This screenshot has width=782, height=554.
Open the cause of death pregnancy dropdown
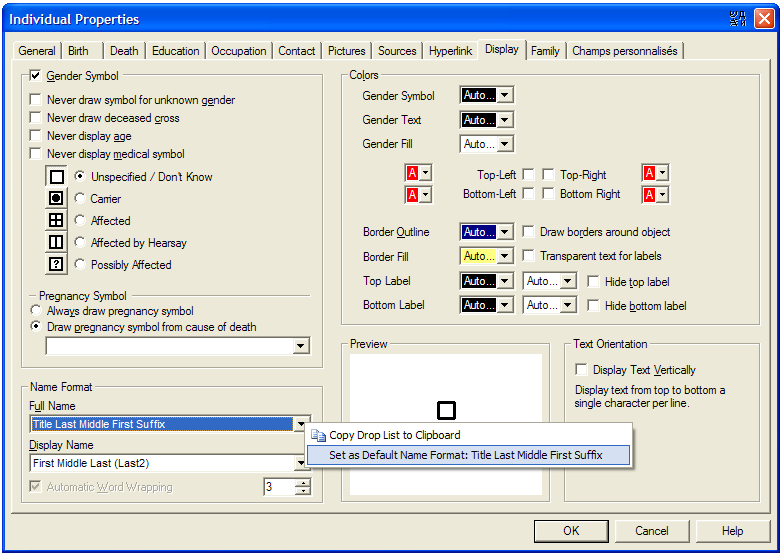[301, 346]
